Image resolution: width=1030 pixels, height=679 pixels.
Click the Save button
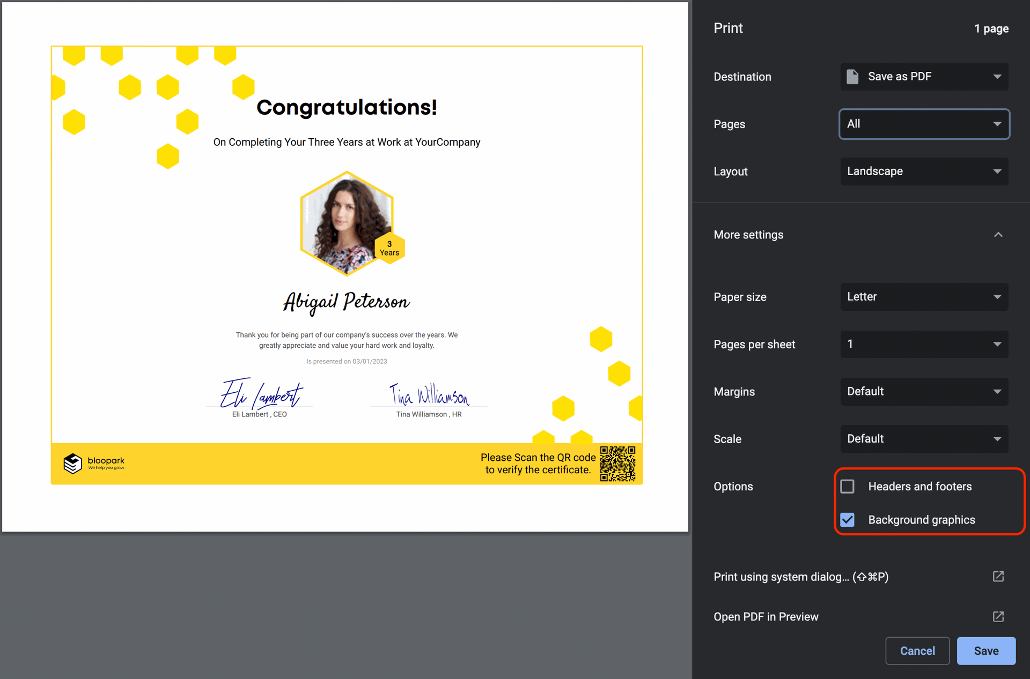click(x=986, y=651)
